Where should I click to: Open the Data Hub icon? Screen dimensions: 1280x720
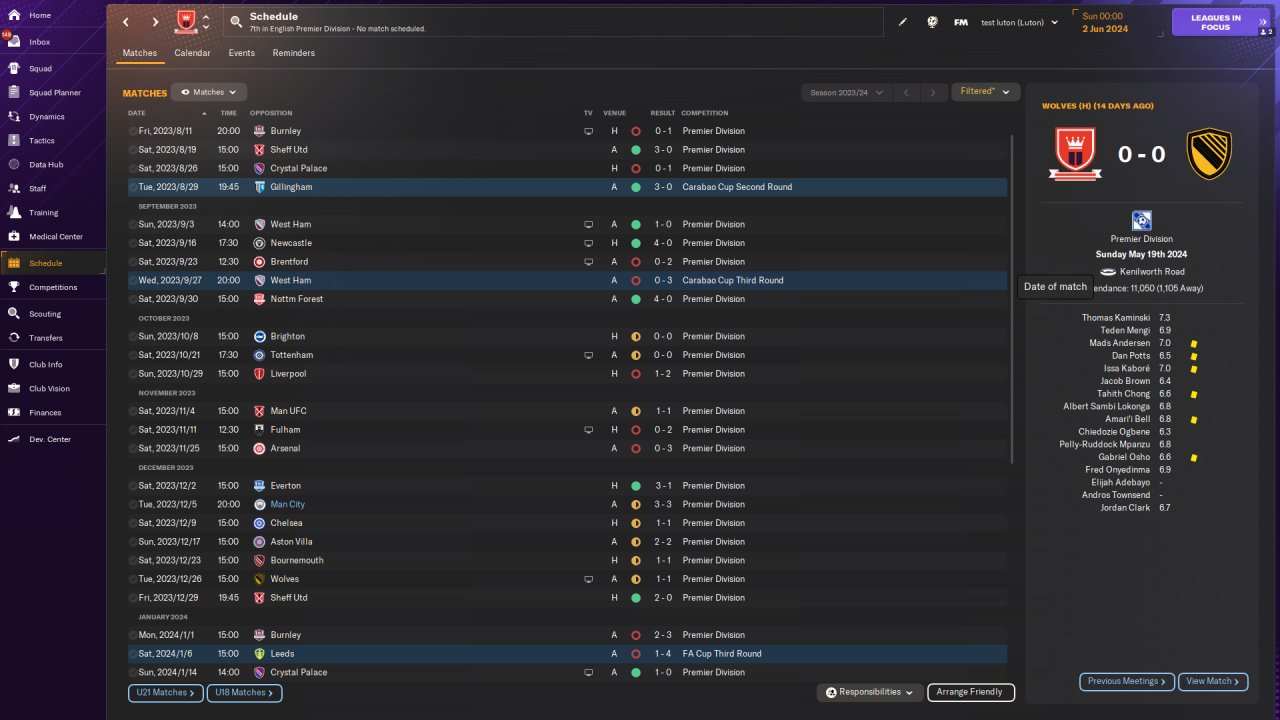[x=14, y=165]
